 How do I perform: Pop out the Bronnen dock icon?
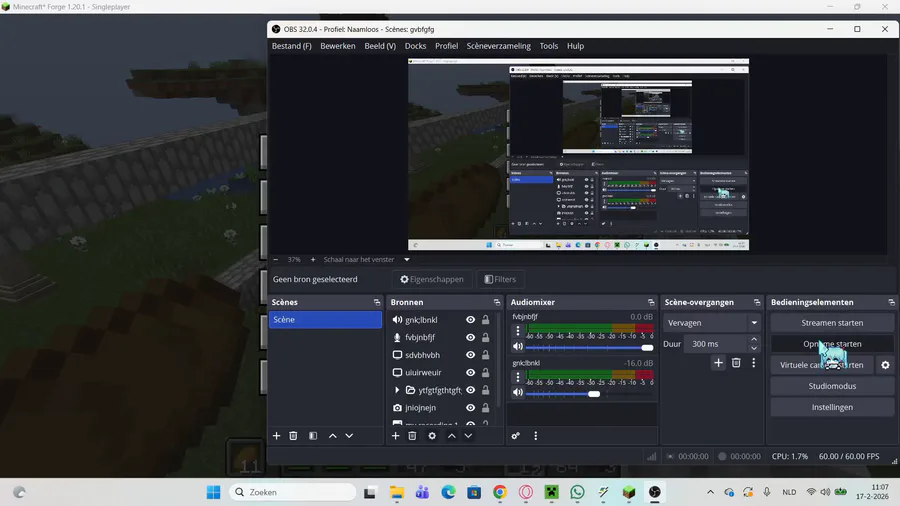click(x=497, y=302)
